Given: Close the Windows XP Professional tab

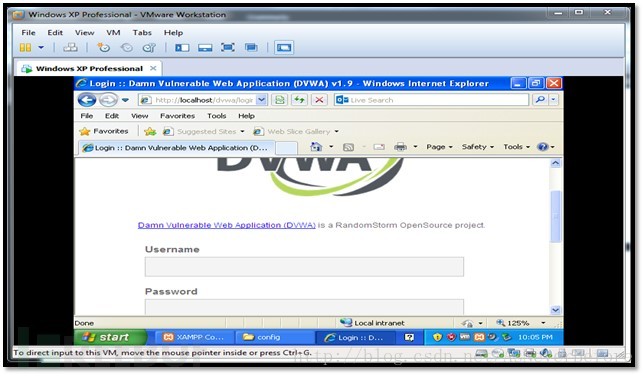Looking at the screenshot, I should (x=153, y=68).
